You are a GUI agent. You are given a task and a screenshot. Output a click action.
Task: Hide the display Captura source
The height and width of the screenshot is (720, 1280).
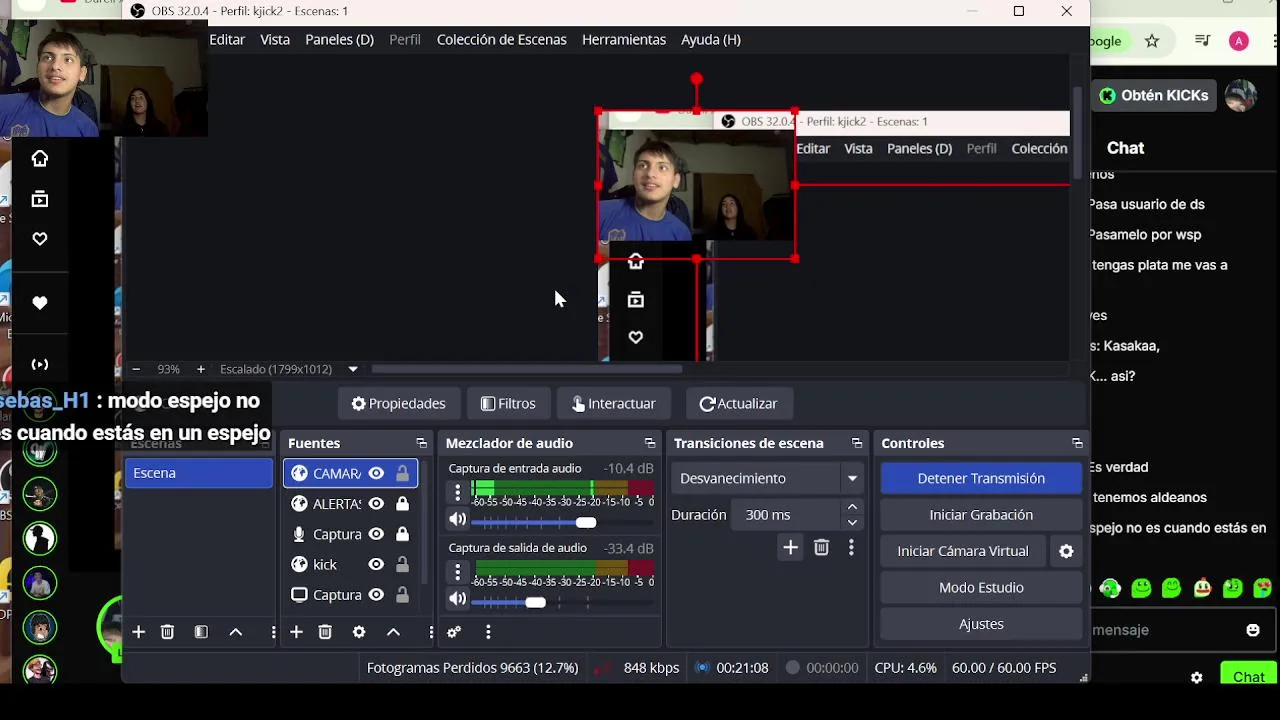pyautogui.click(x=376, y=595)
